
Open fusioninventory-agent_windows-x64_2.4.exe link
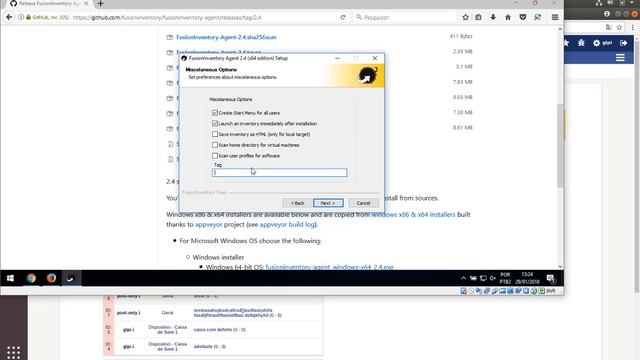pyautogui.click(x=329, y=267)
